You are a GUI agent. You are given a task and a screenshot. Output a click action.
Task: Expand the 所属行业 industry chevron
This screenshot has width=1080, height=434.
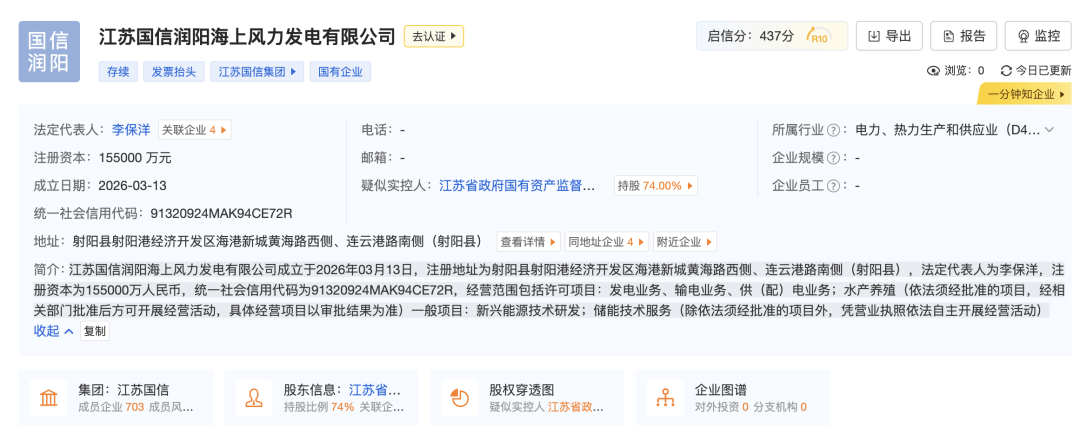click(1049, 130)
